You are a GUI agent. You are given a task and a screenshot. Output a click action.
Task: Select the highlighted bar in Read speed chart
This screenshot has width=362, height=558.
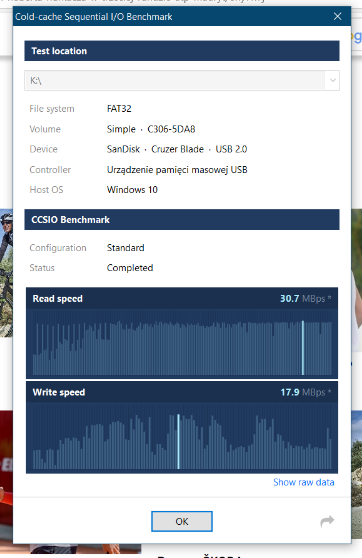pos(303,348)
